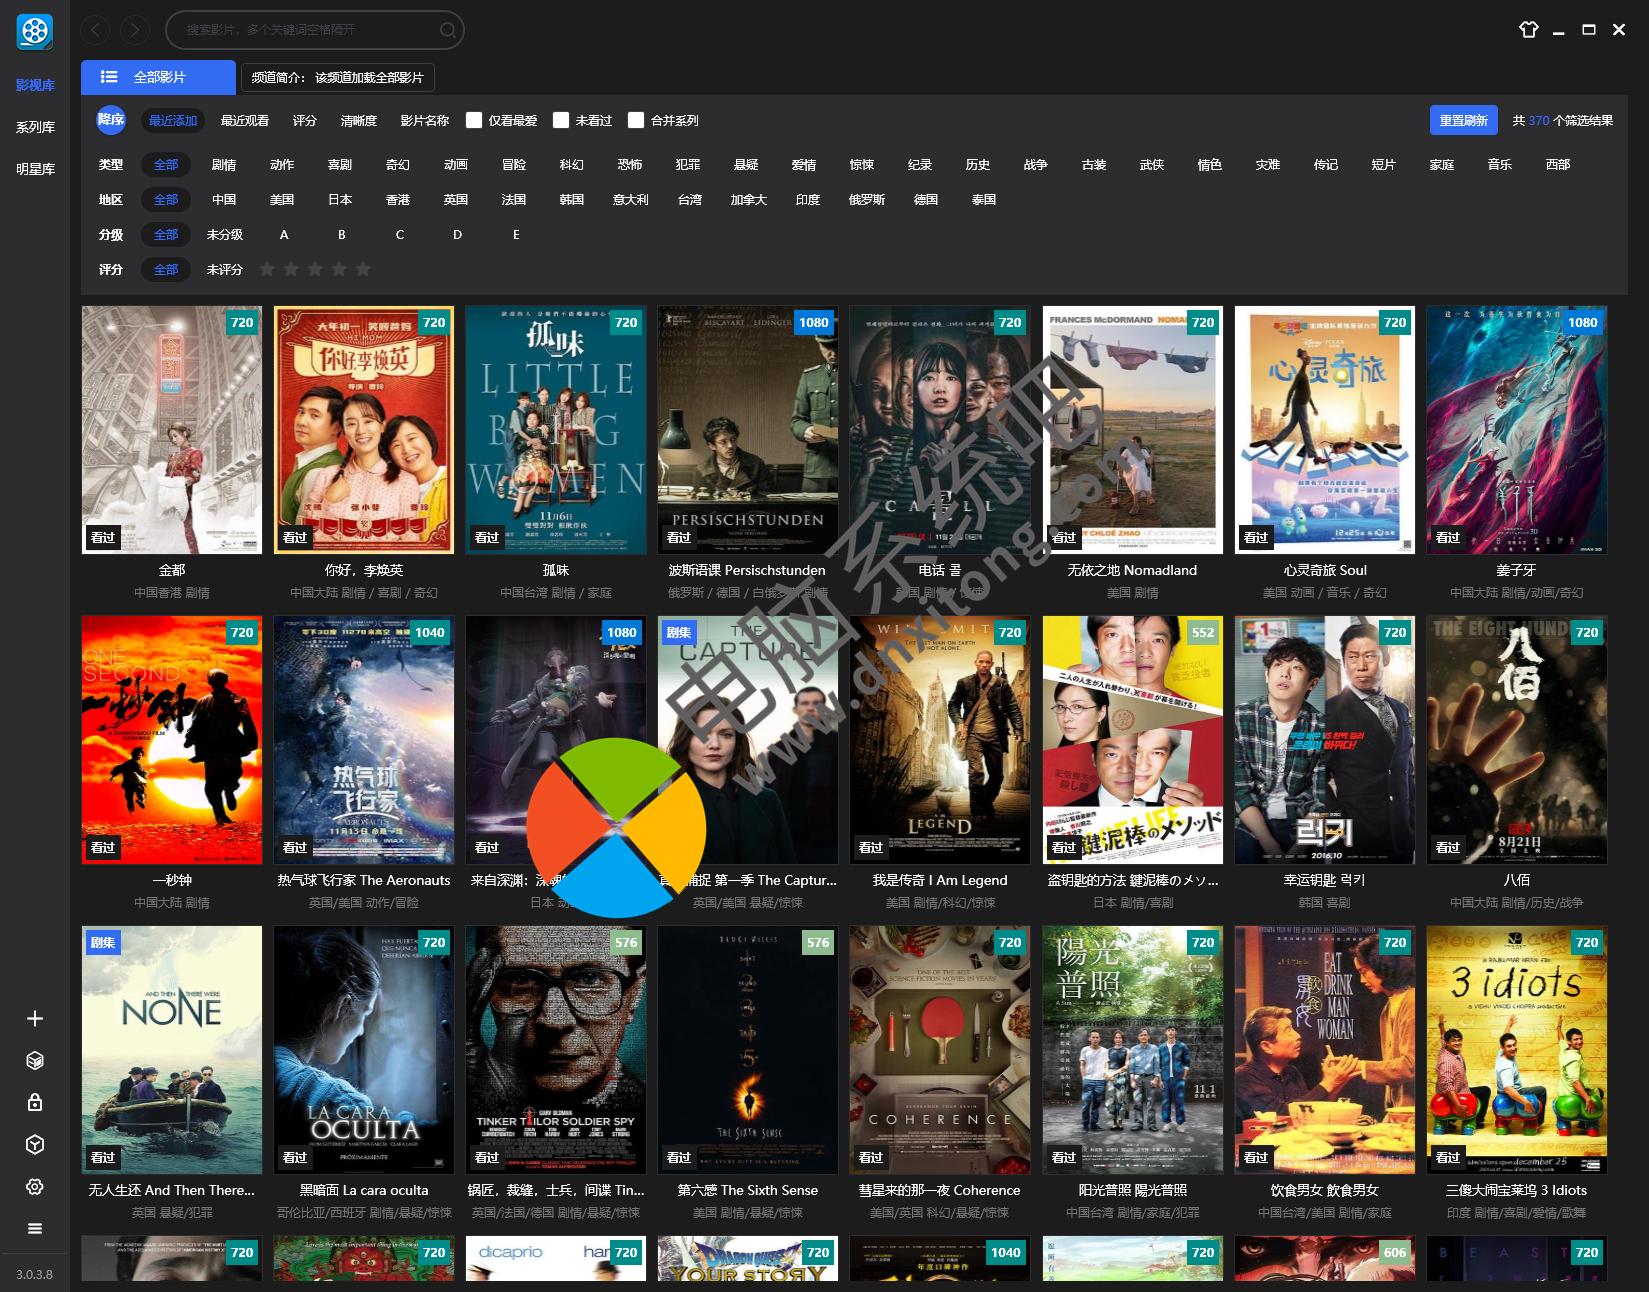
Task: Click the movie search input field
Action: click(x=314, y=30)
